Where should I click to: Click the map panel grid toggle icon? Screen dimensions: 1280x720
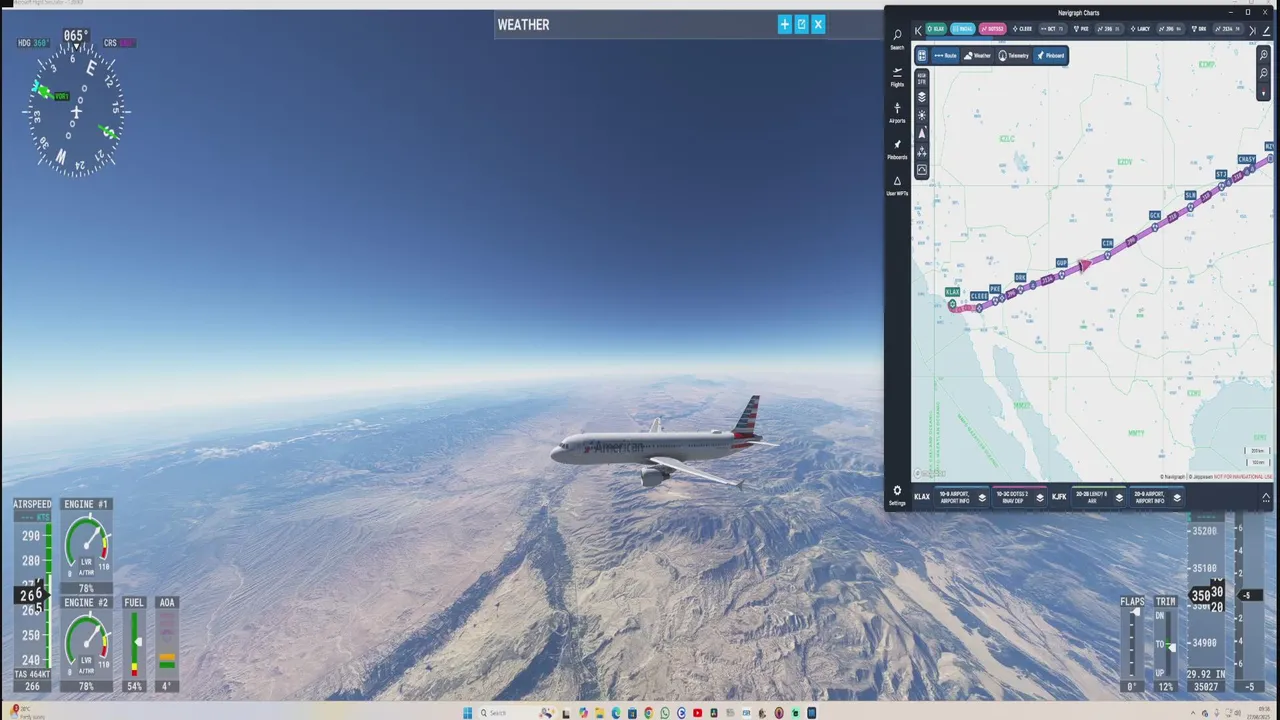point(922,56)
